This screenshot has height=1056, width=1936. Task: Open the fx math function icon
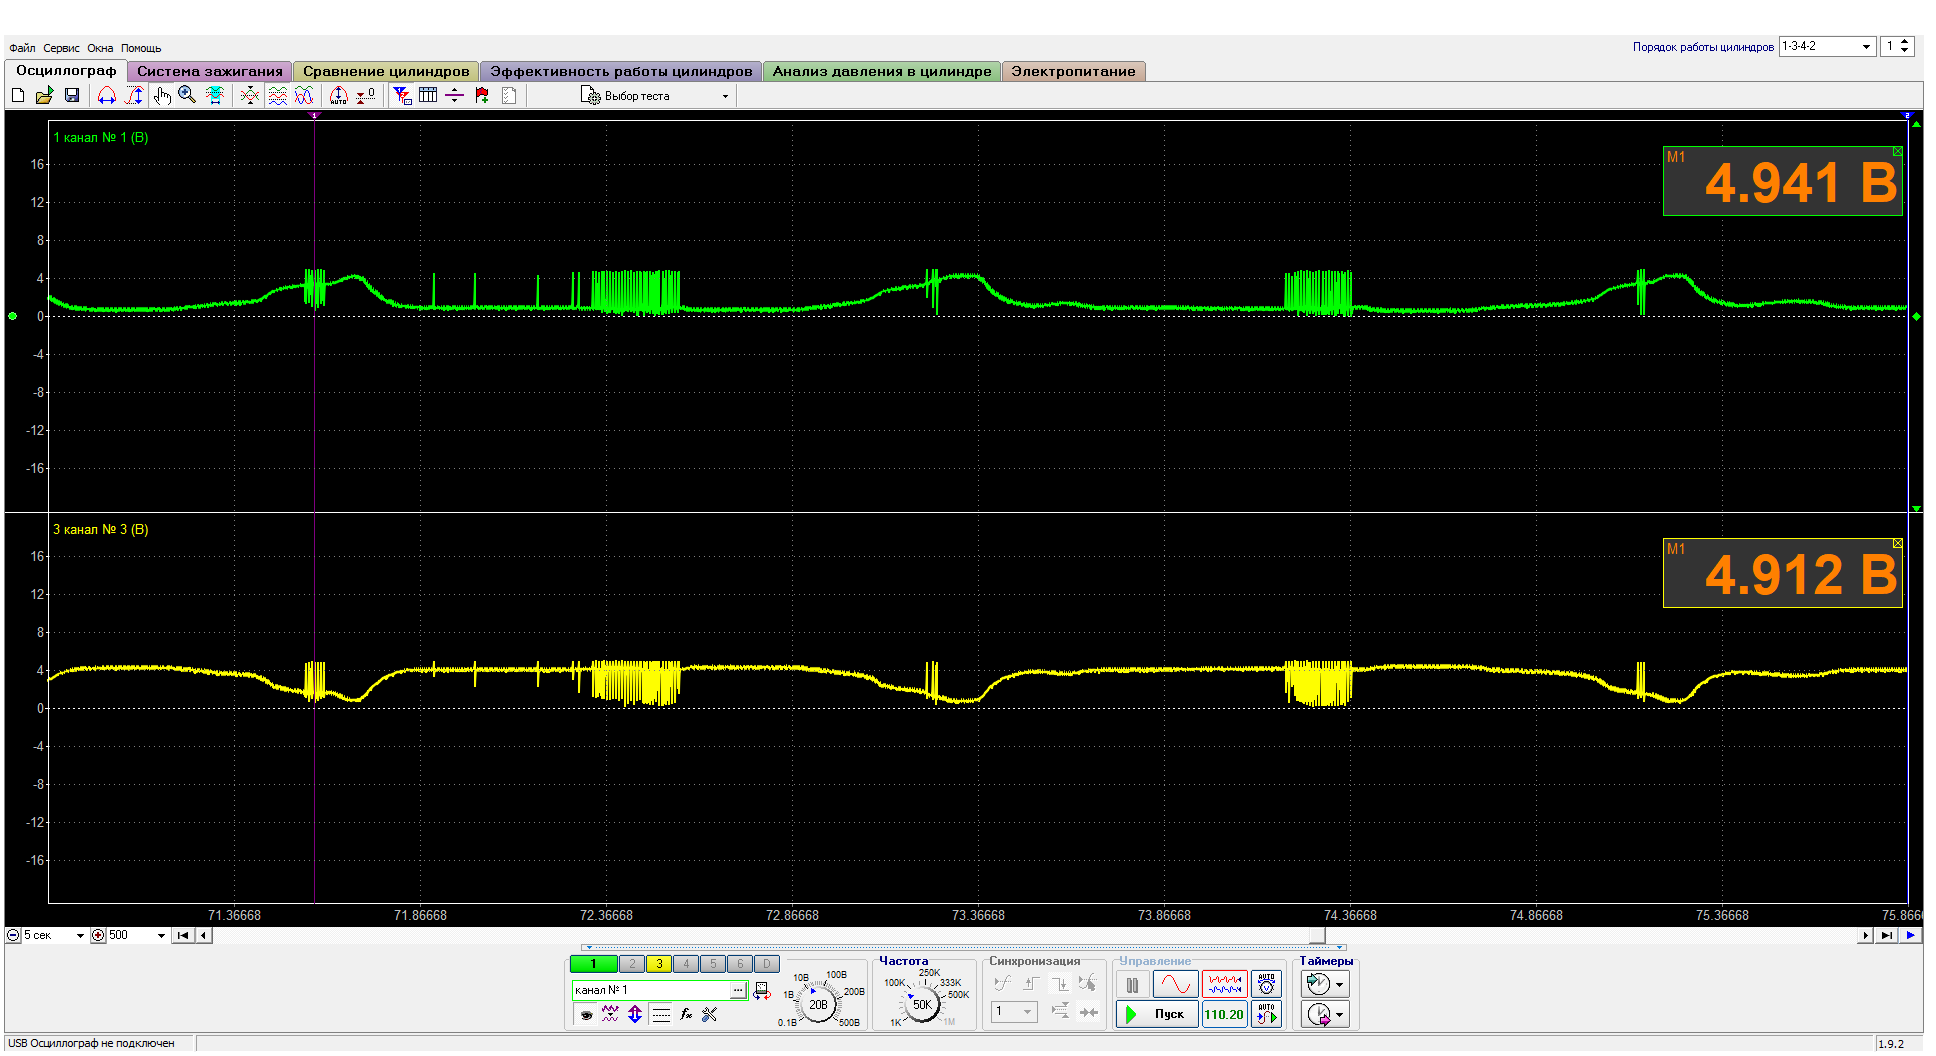(x=686, y=1014)
